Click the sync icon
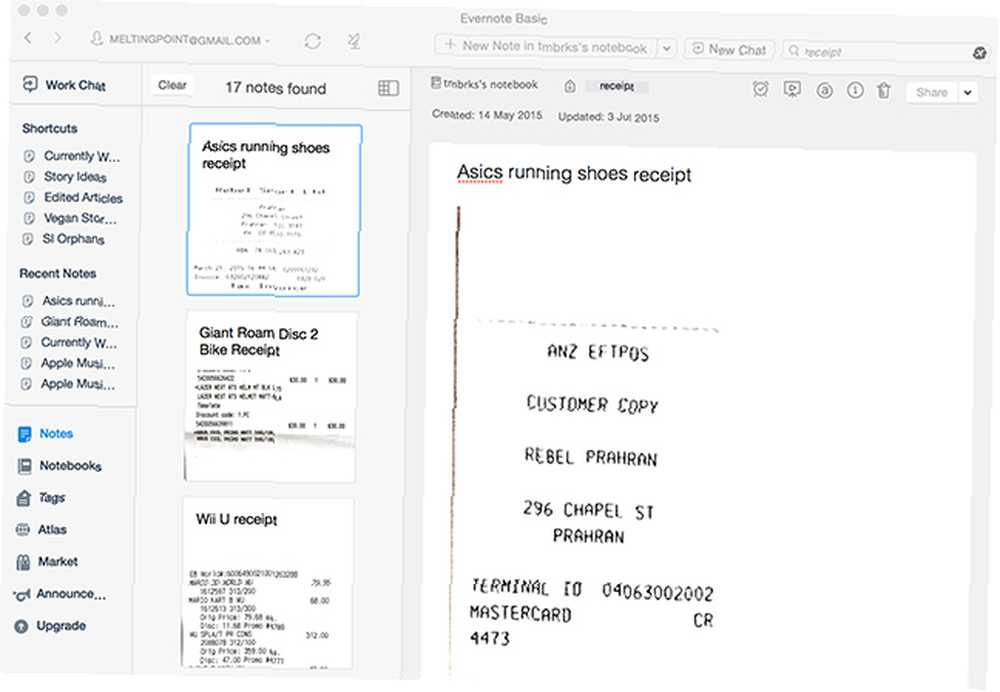1000x692 pixels. tap(312, 41)
